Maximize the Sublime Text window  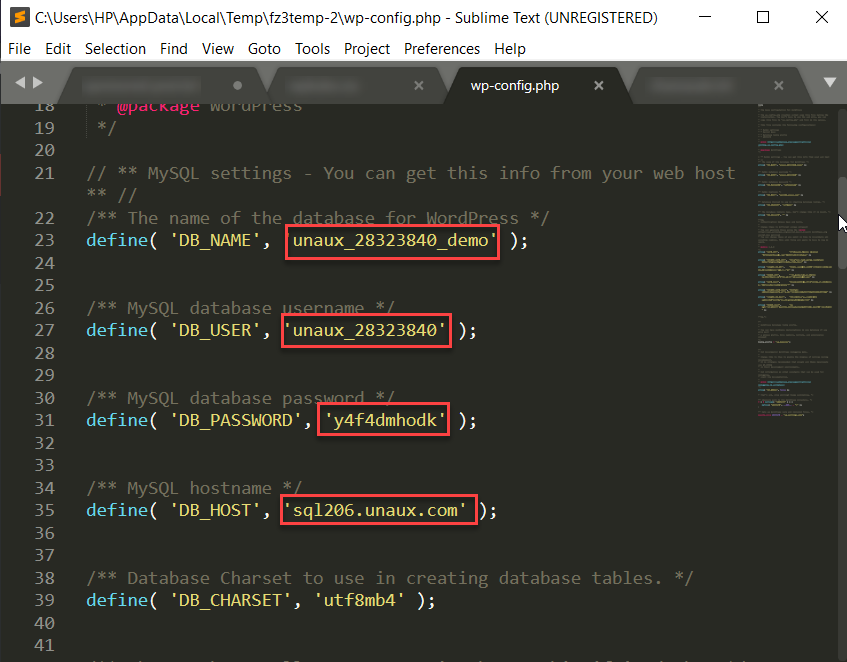[763, 17]
